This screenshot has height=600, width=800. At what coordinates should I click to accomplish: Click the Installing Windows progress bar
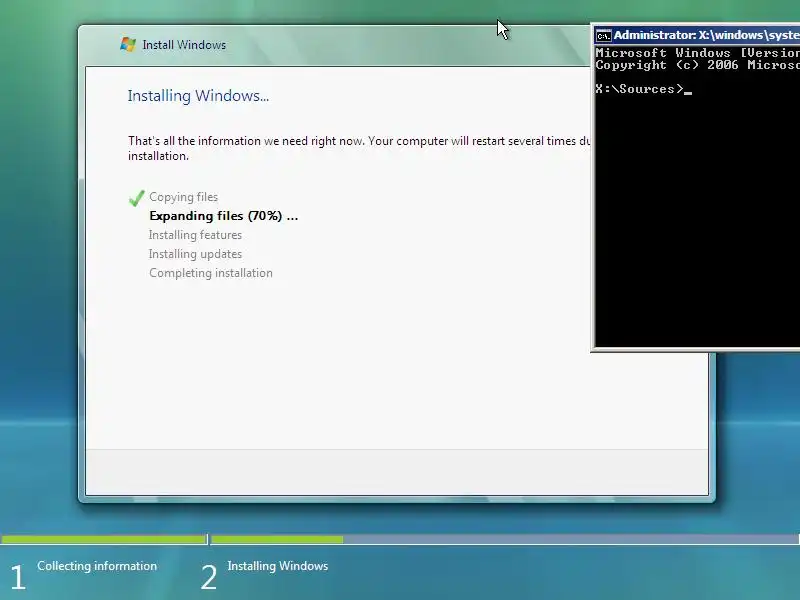(505, 539)
